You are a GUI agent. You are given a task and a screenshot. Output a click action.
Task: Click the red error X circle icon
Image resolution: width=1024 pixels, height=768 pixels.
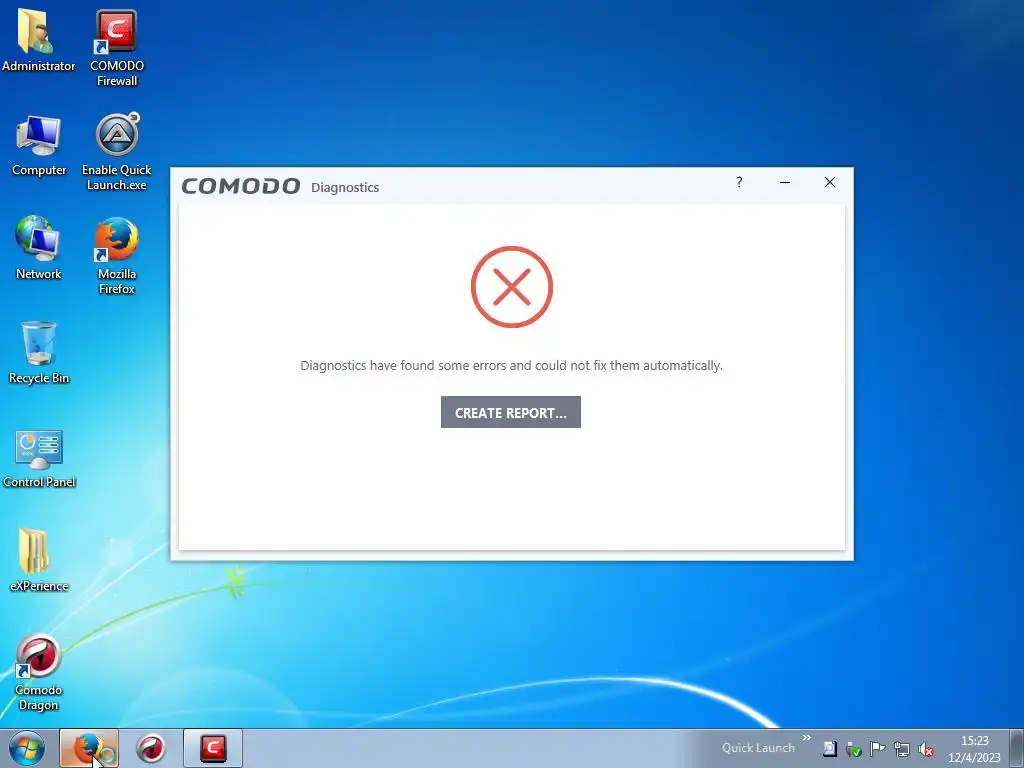click(x=512, y=287)
